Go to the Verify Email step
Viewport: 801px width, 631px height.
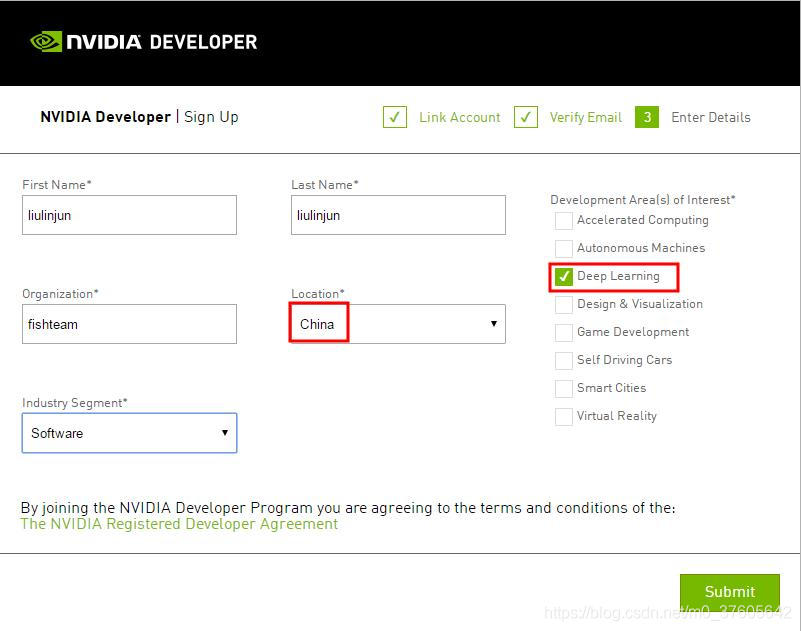tap(586, 118)
